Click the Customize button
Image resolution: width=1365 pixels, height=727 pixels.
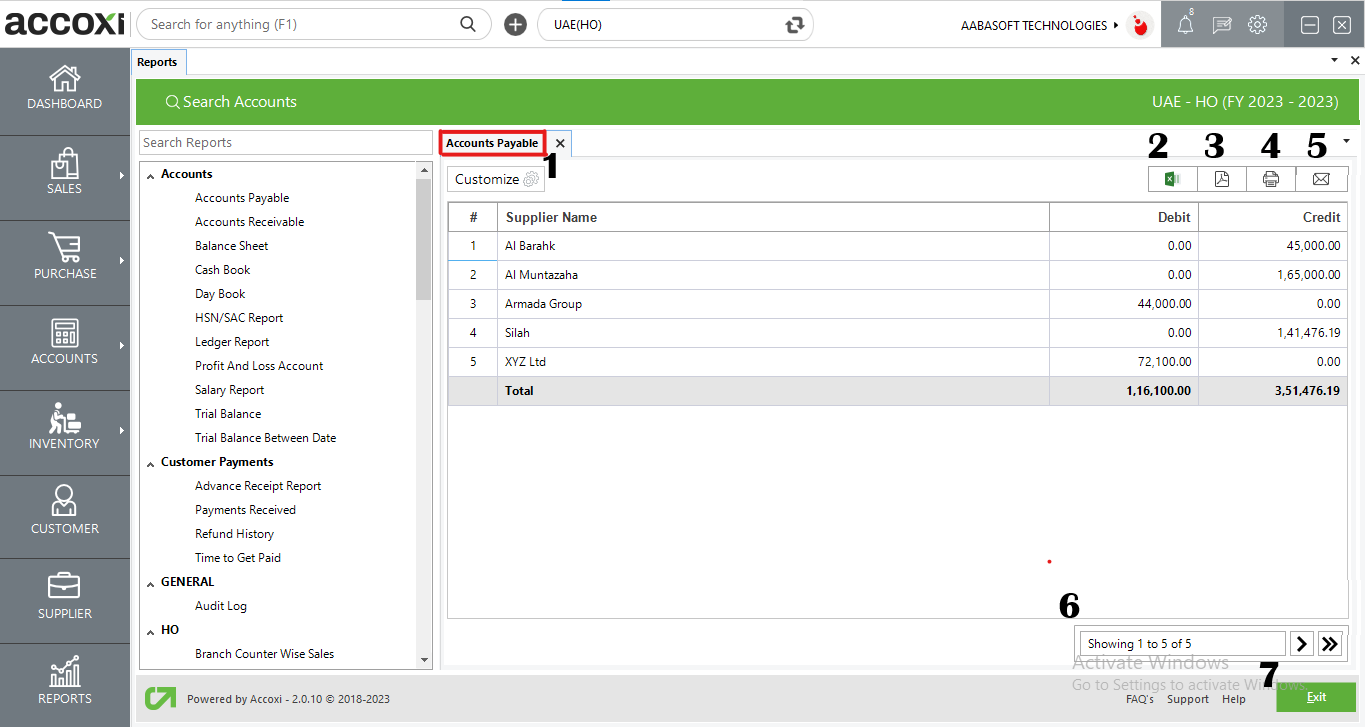tap(496, 180)
